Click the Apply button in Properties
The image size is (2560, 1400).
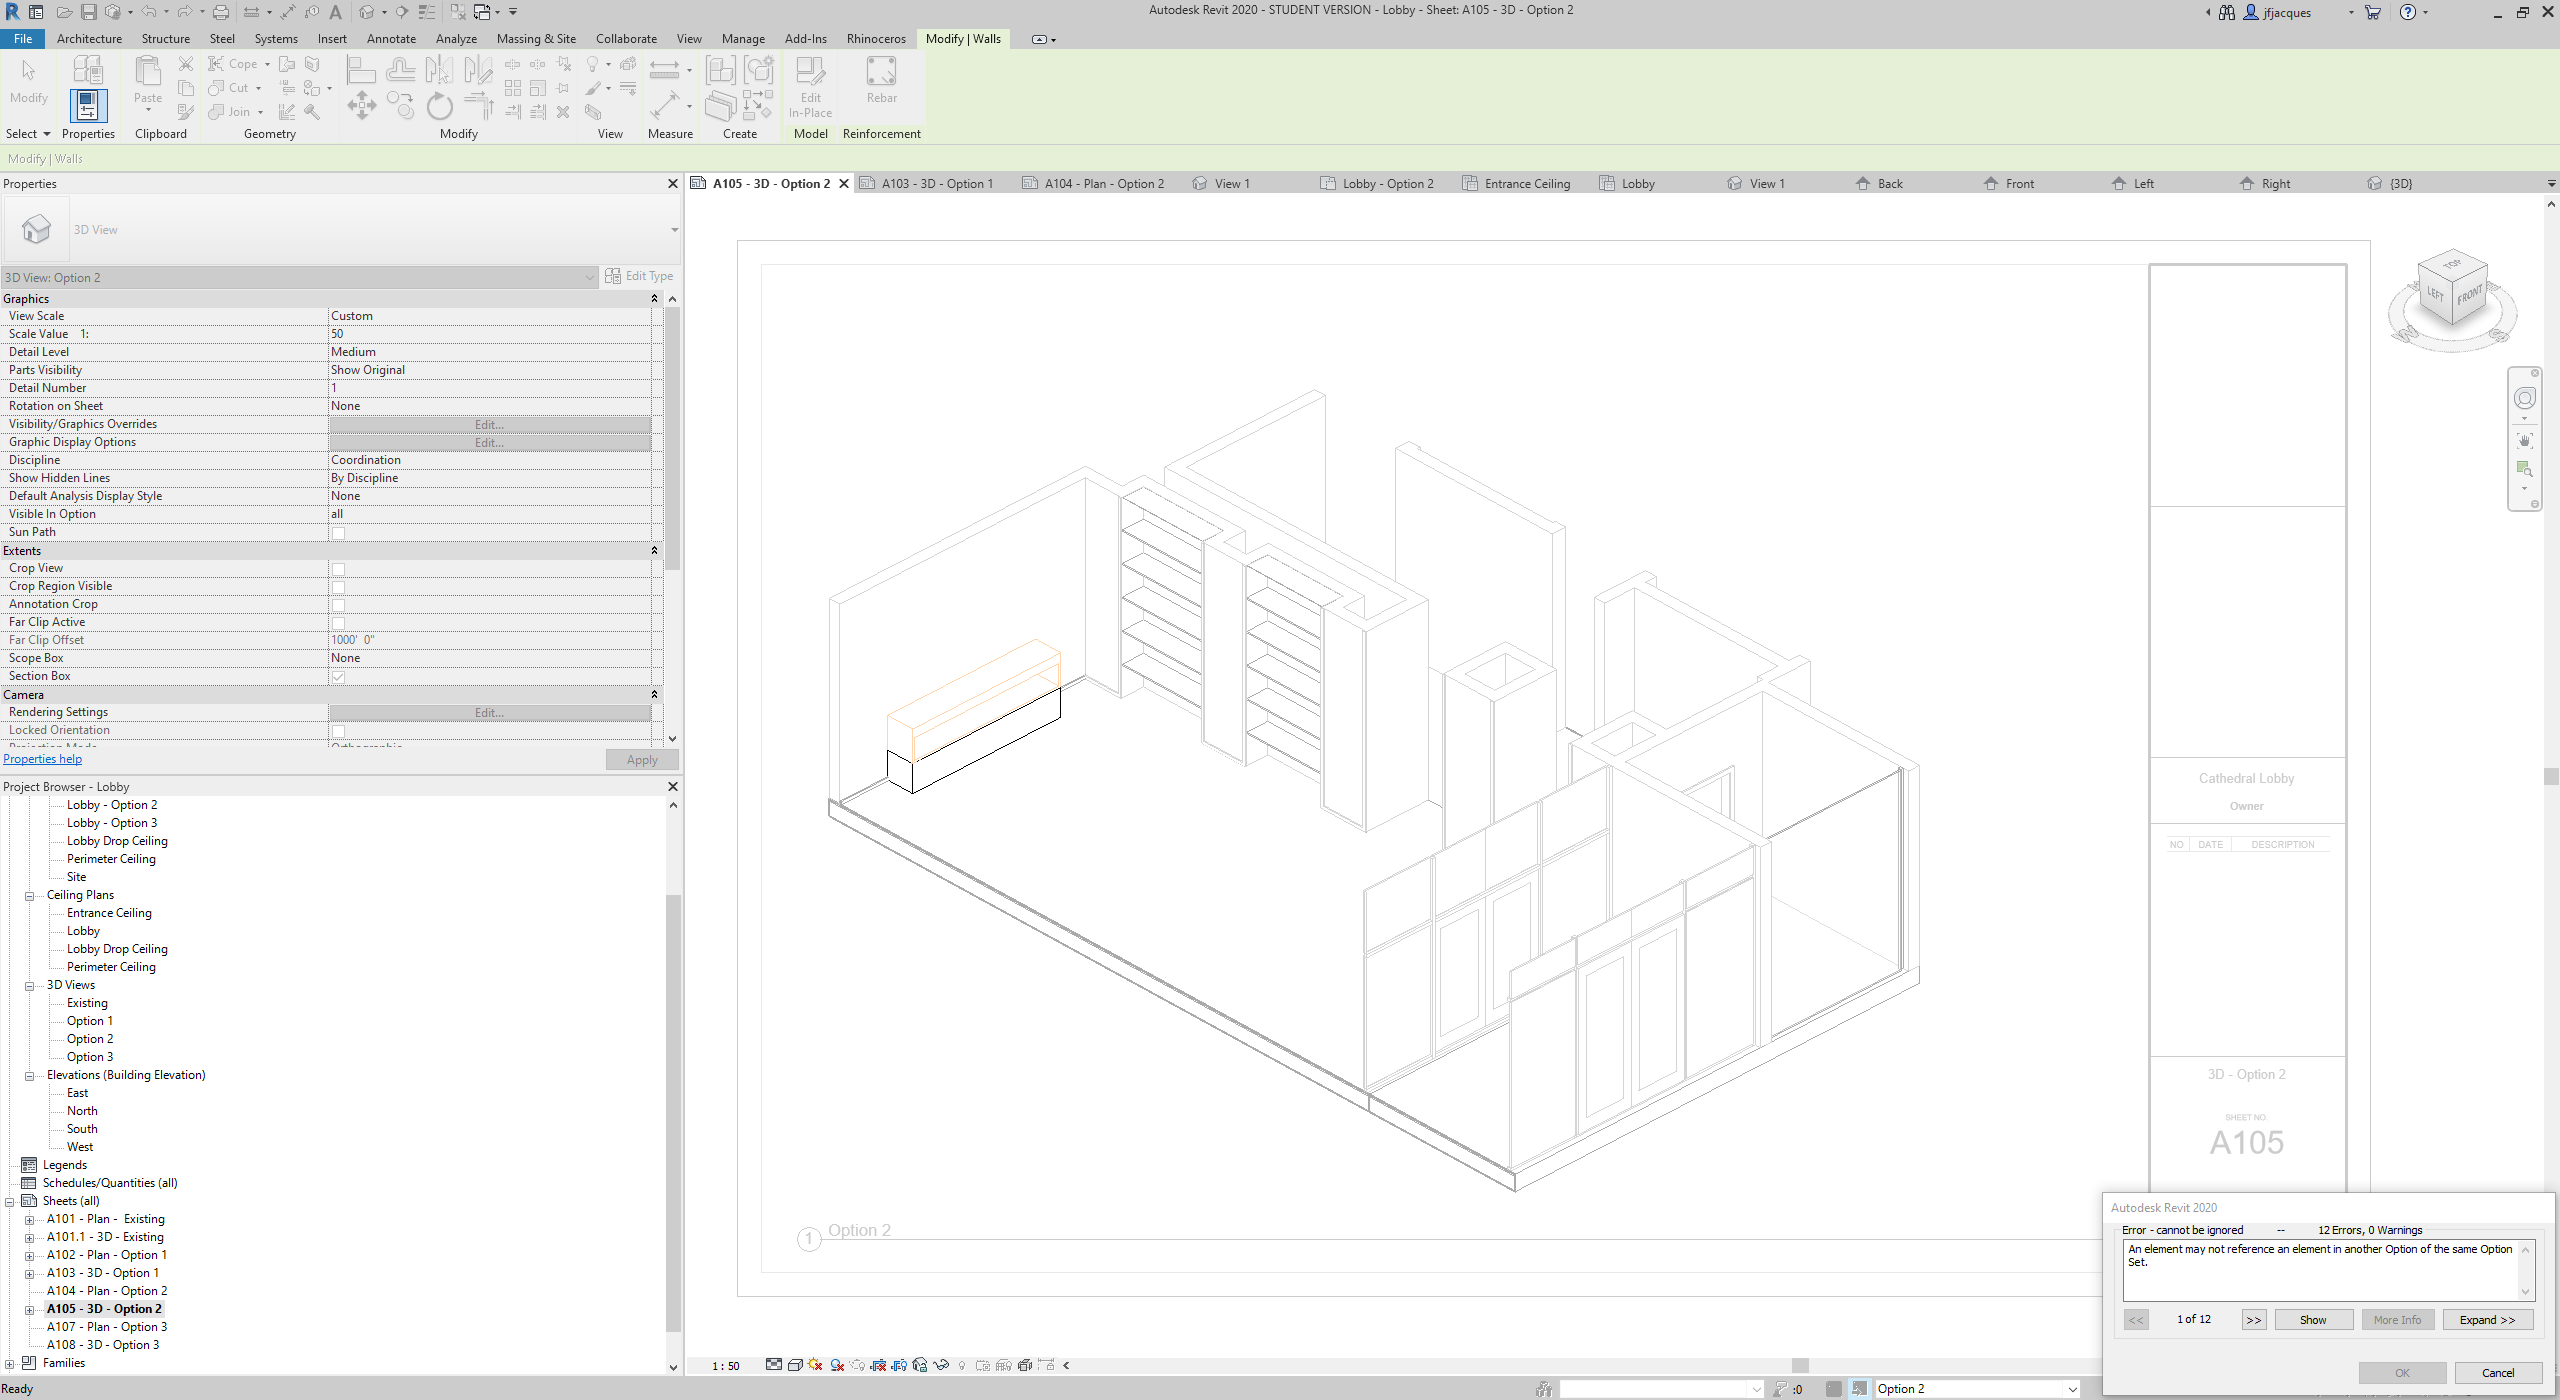(641, 759)
